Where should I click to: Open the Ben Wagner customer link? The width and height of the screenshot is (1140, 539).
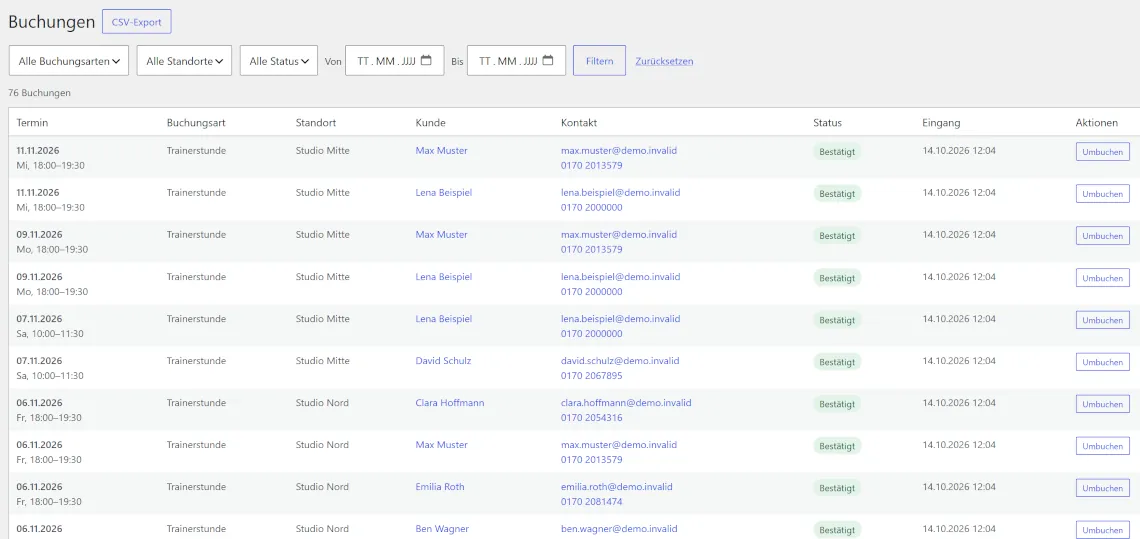pos(442,529)
